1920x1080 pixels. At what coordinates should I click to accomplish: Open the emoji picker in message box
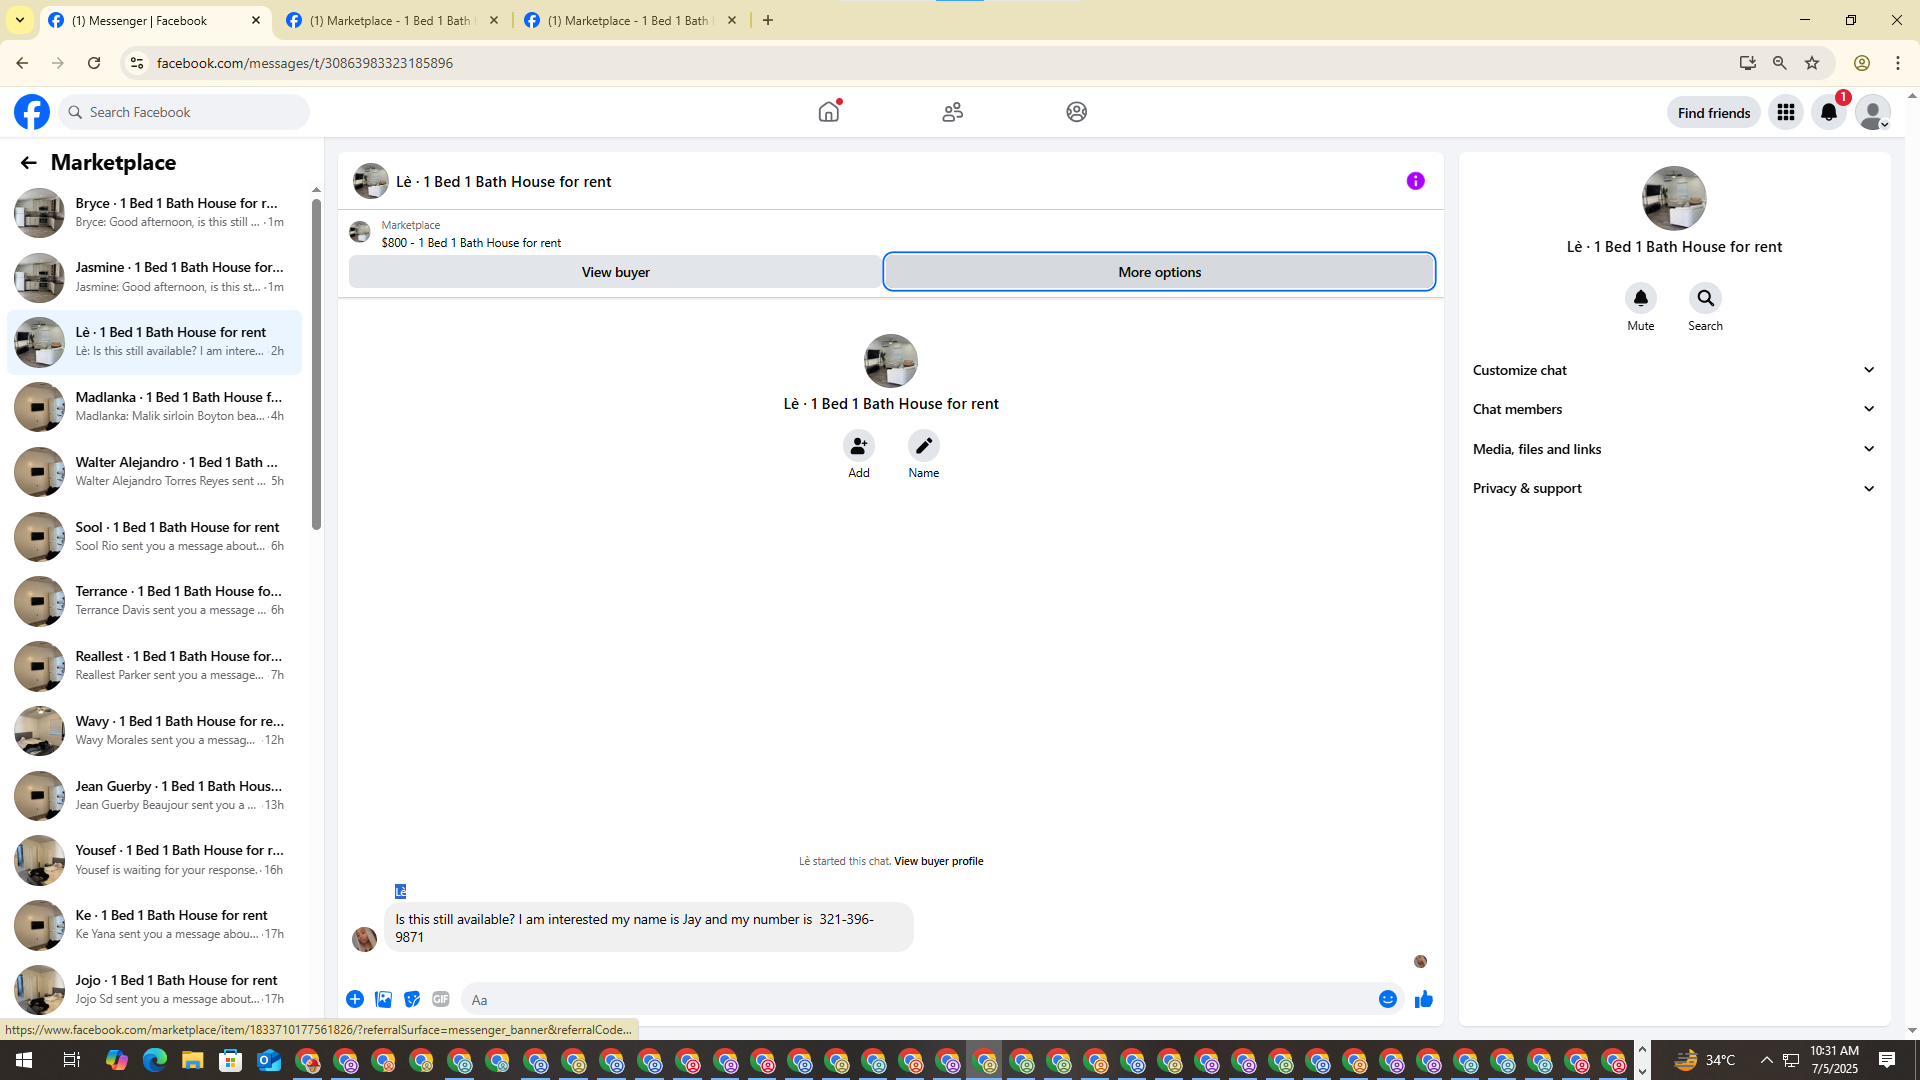tap(1387, 999)
